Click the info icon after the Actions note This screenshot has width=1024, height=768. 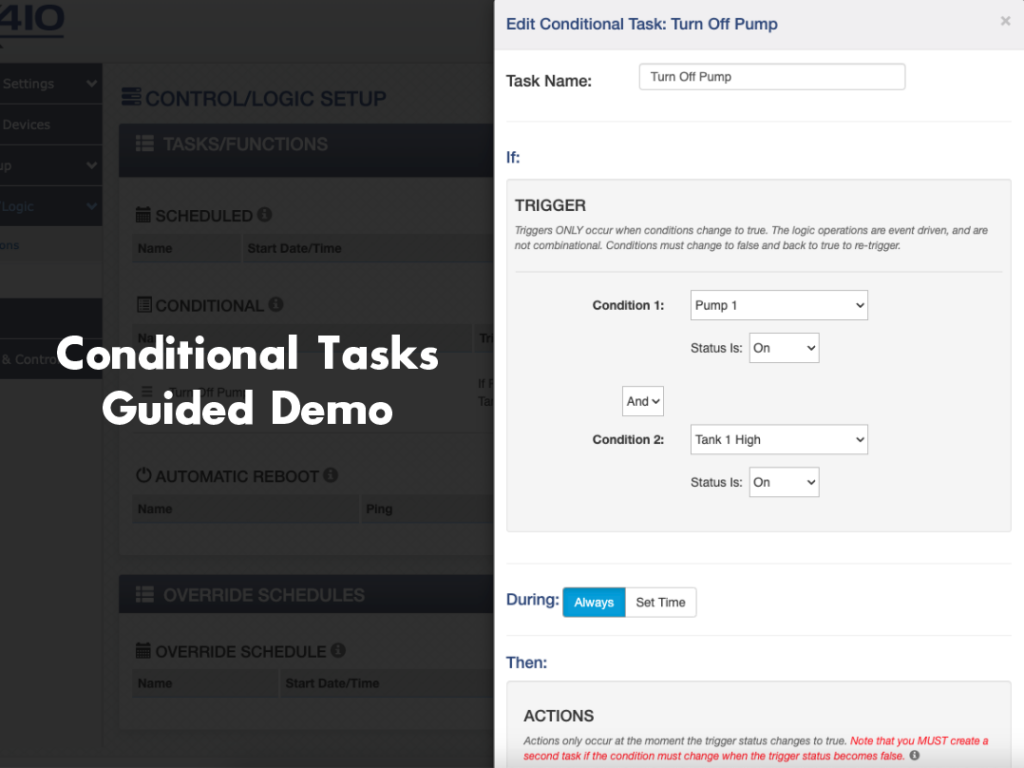point(915,756)
